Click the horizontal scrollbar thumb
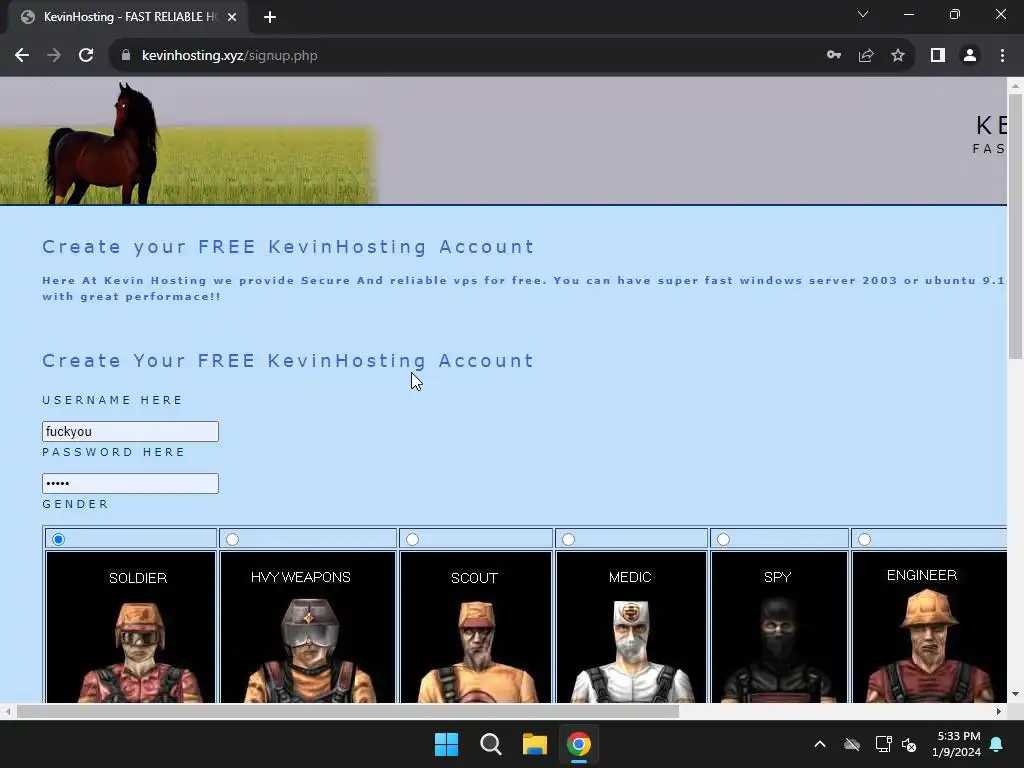The width and height of the screenshot is (1024, 768). click(x=347, y=711)
